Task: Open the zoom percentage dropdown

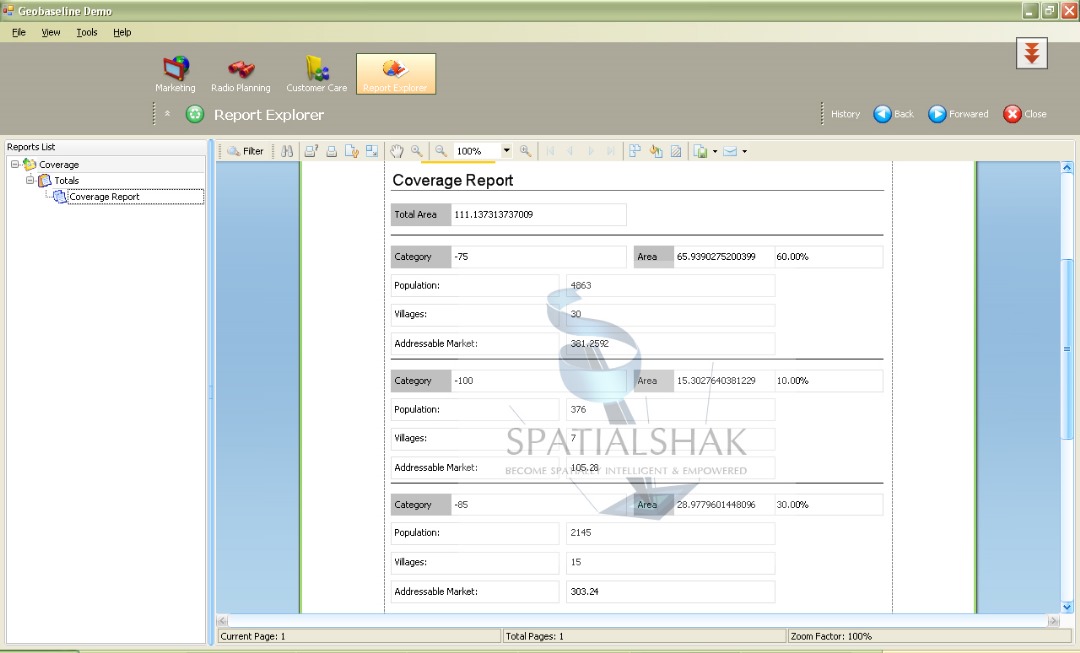Action: [506, 151]
